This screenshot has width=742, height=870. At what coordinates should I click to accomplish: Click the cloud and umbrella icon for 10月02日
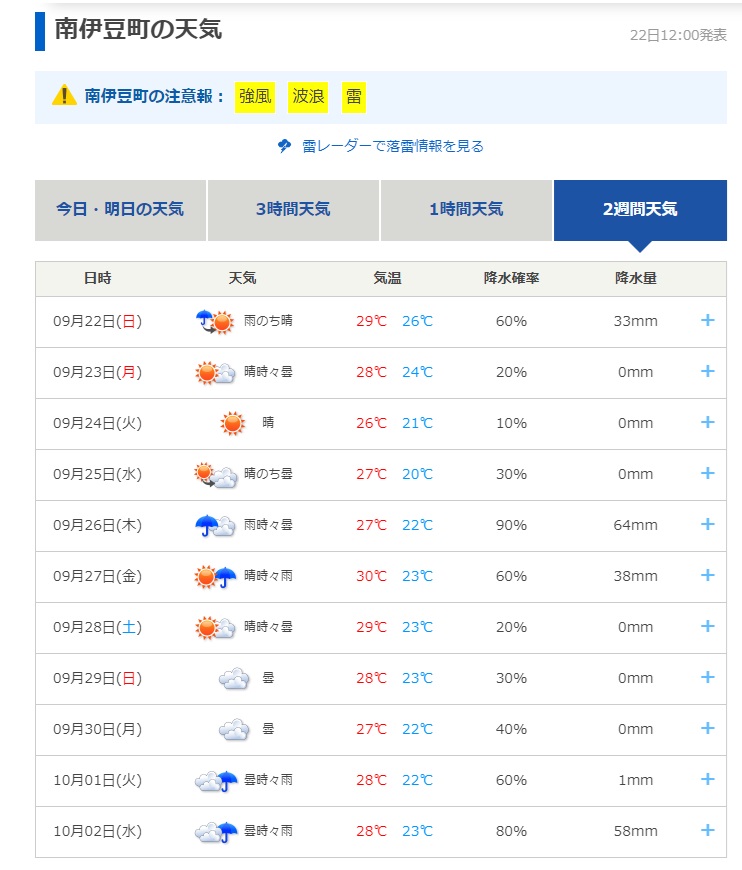coord(215,831)
